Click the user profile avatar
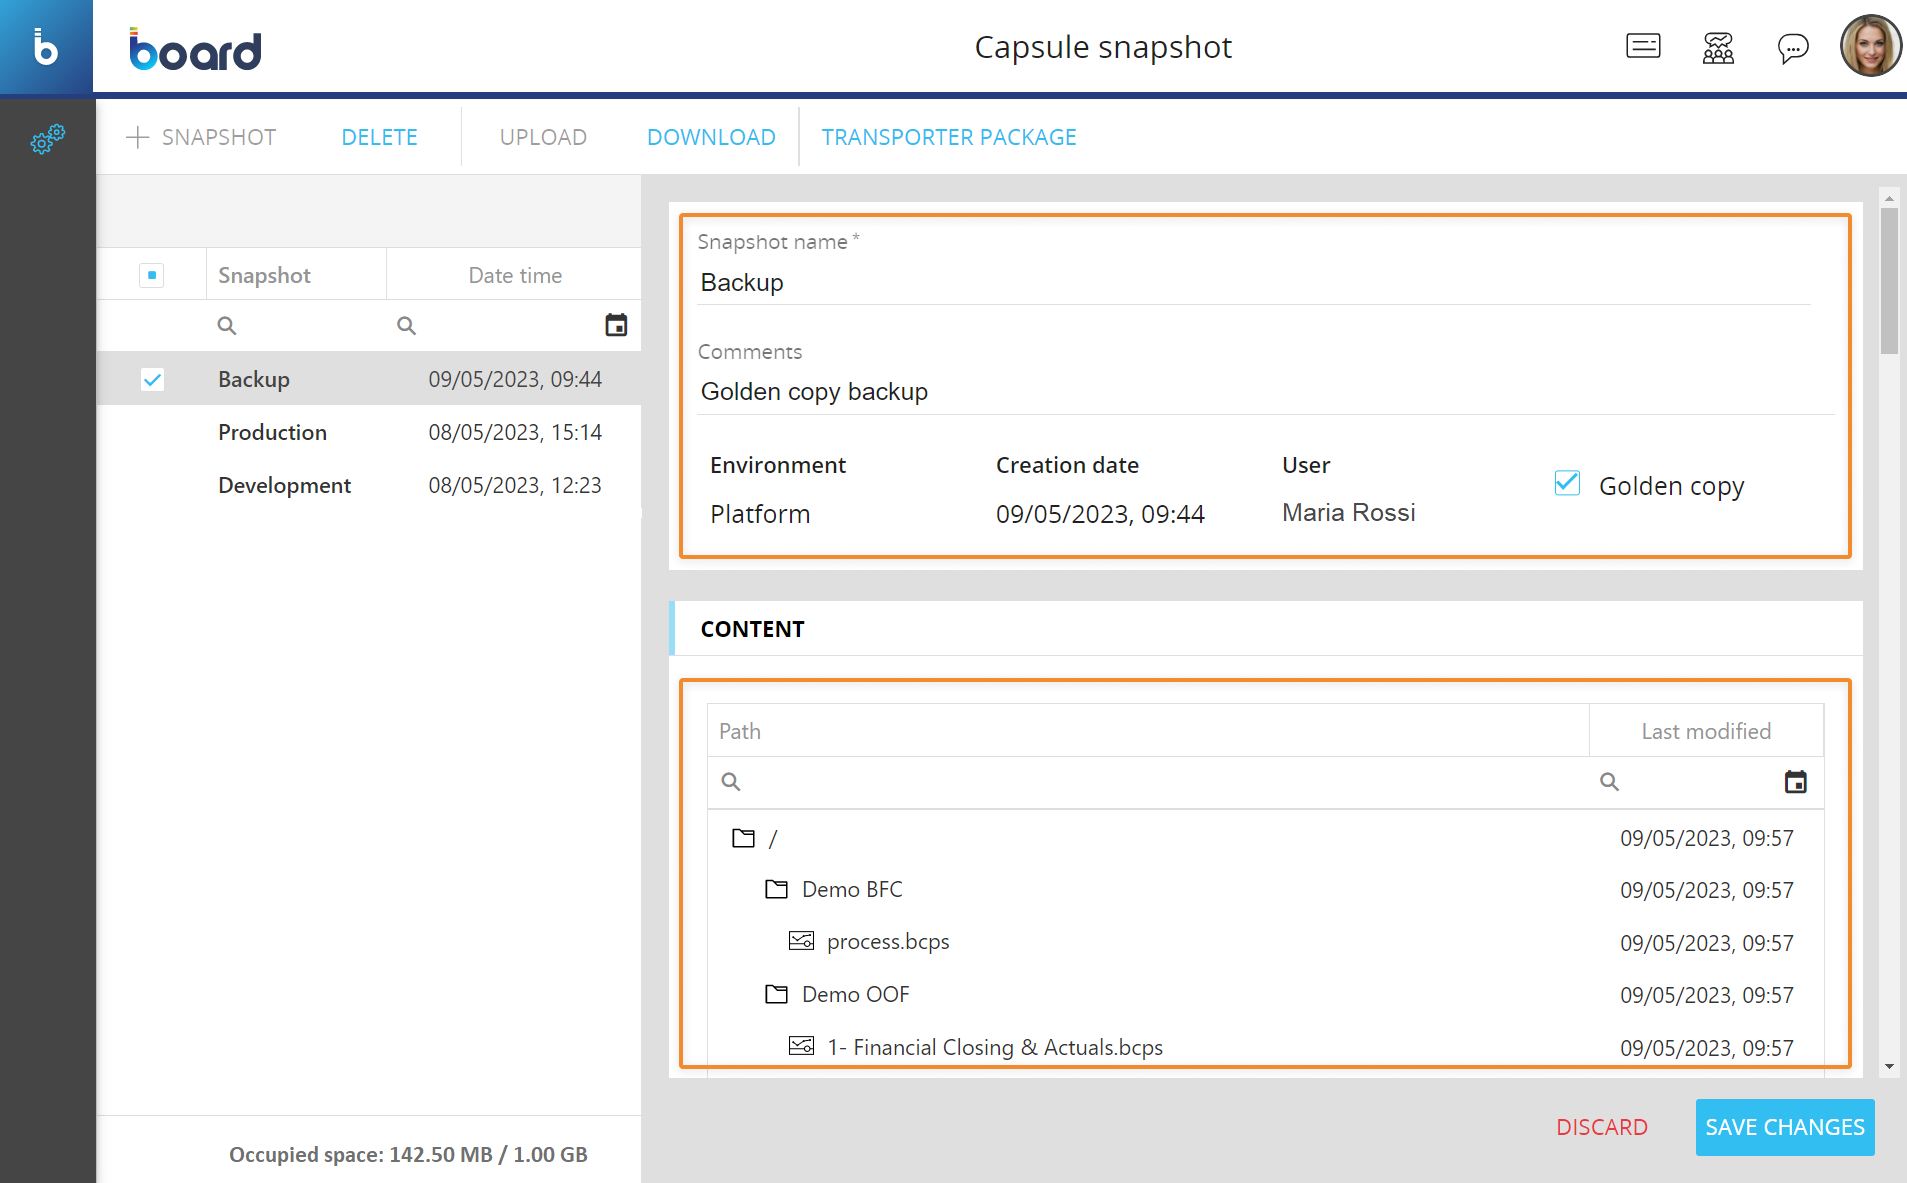Screen dimensions: 1907x1183 pyautogui.click(x=1870, y=46)
